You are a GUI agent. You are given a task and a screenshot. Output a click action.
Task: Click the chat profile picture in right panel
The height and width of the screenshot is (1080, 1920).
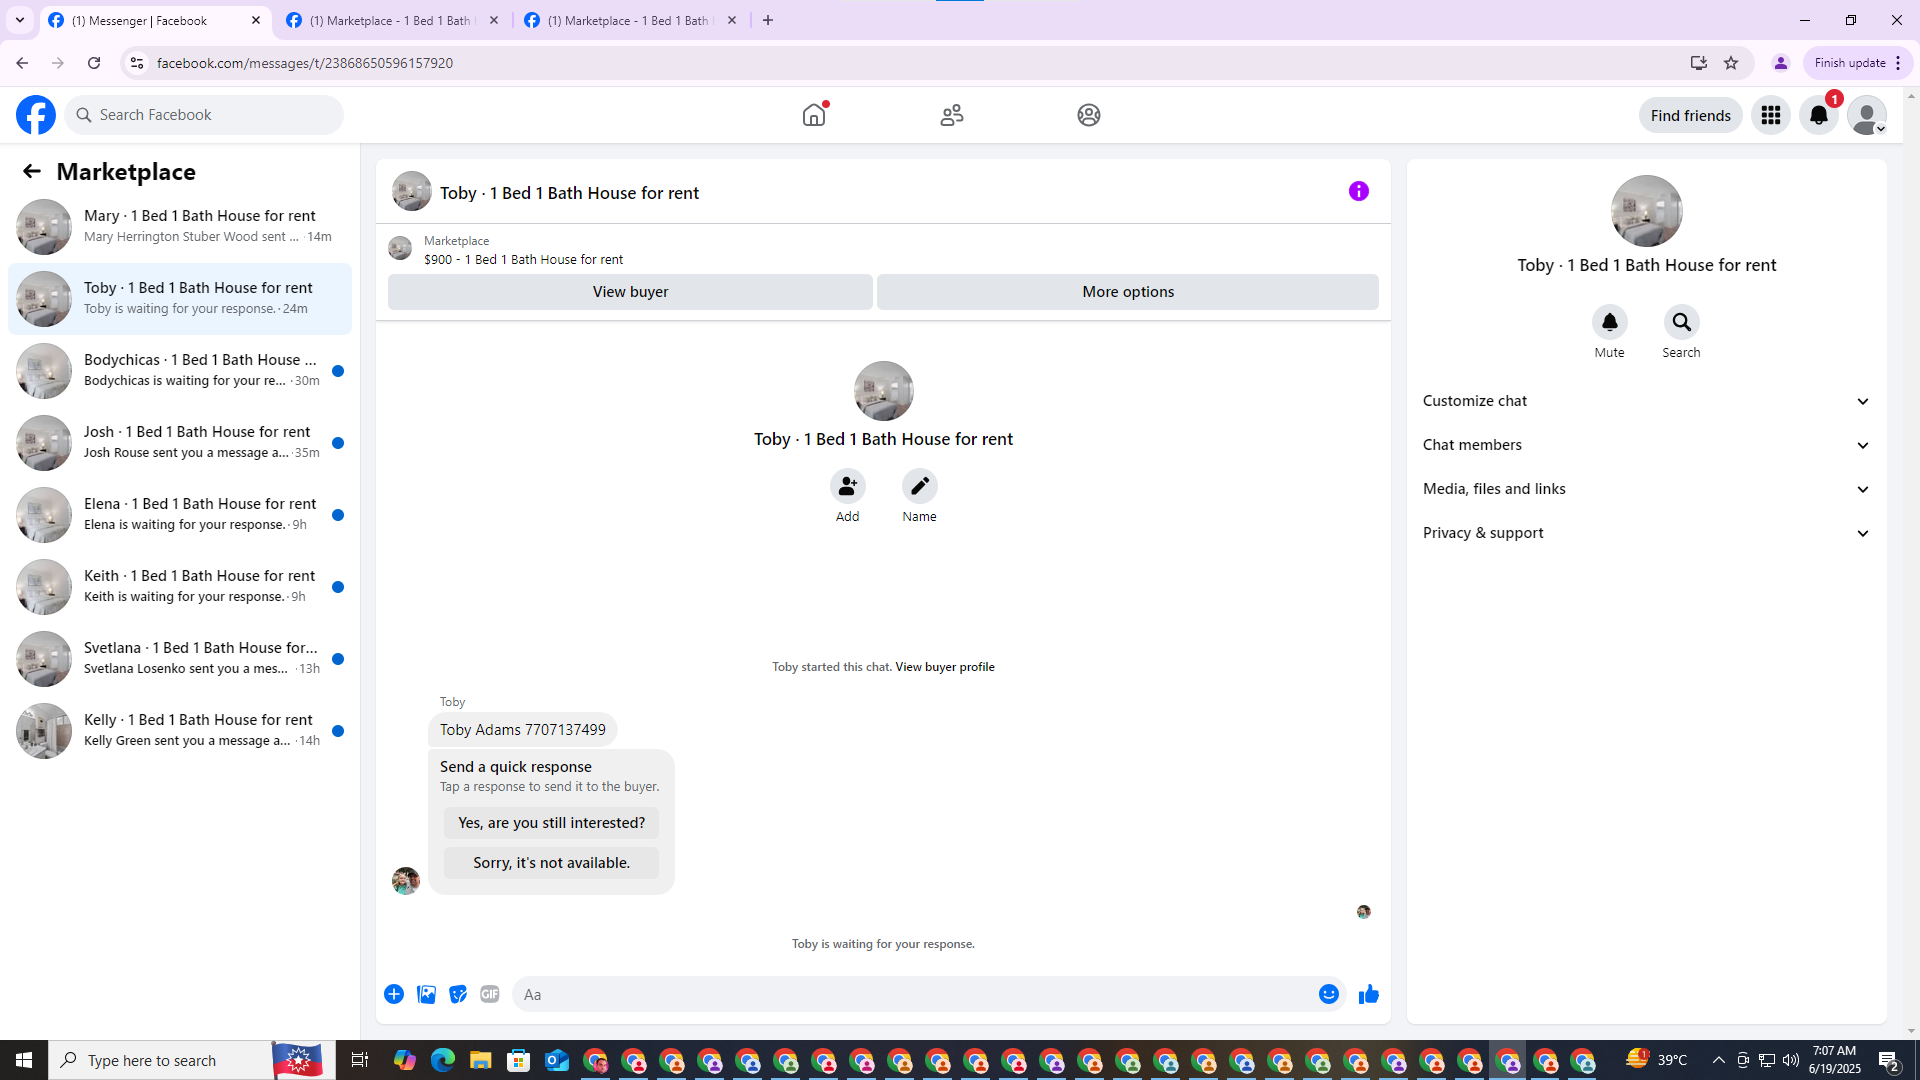[x=1647, y=211]
